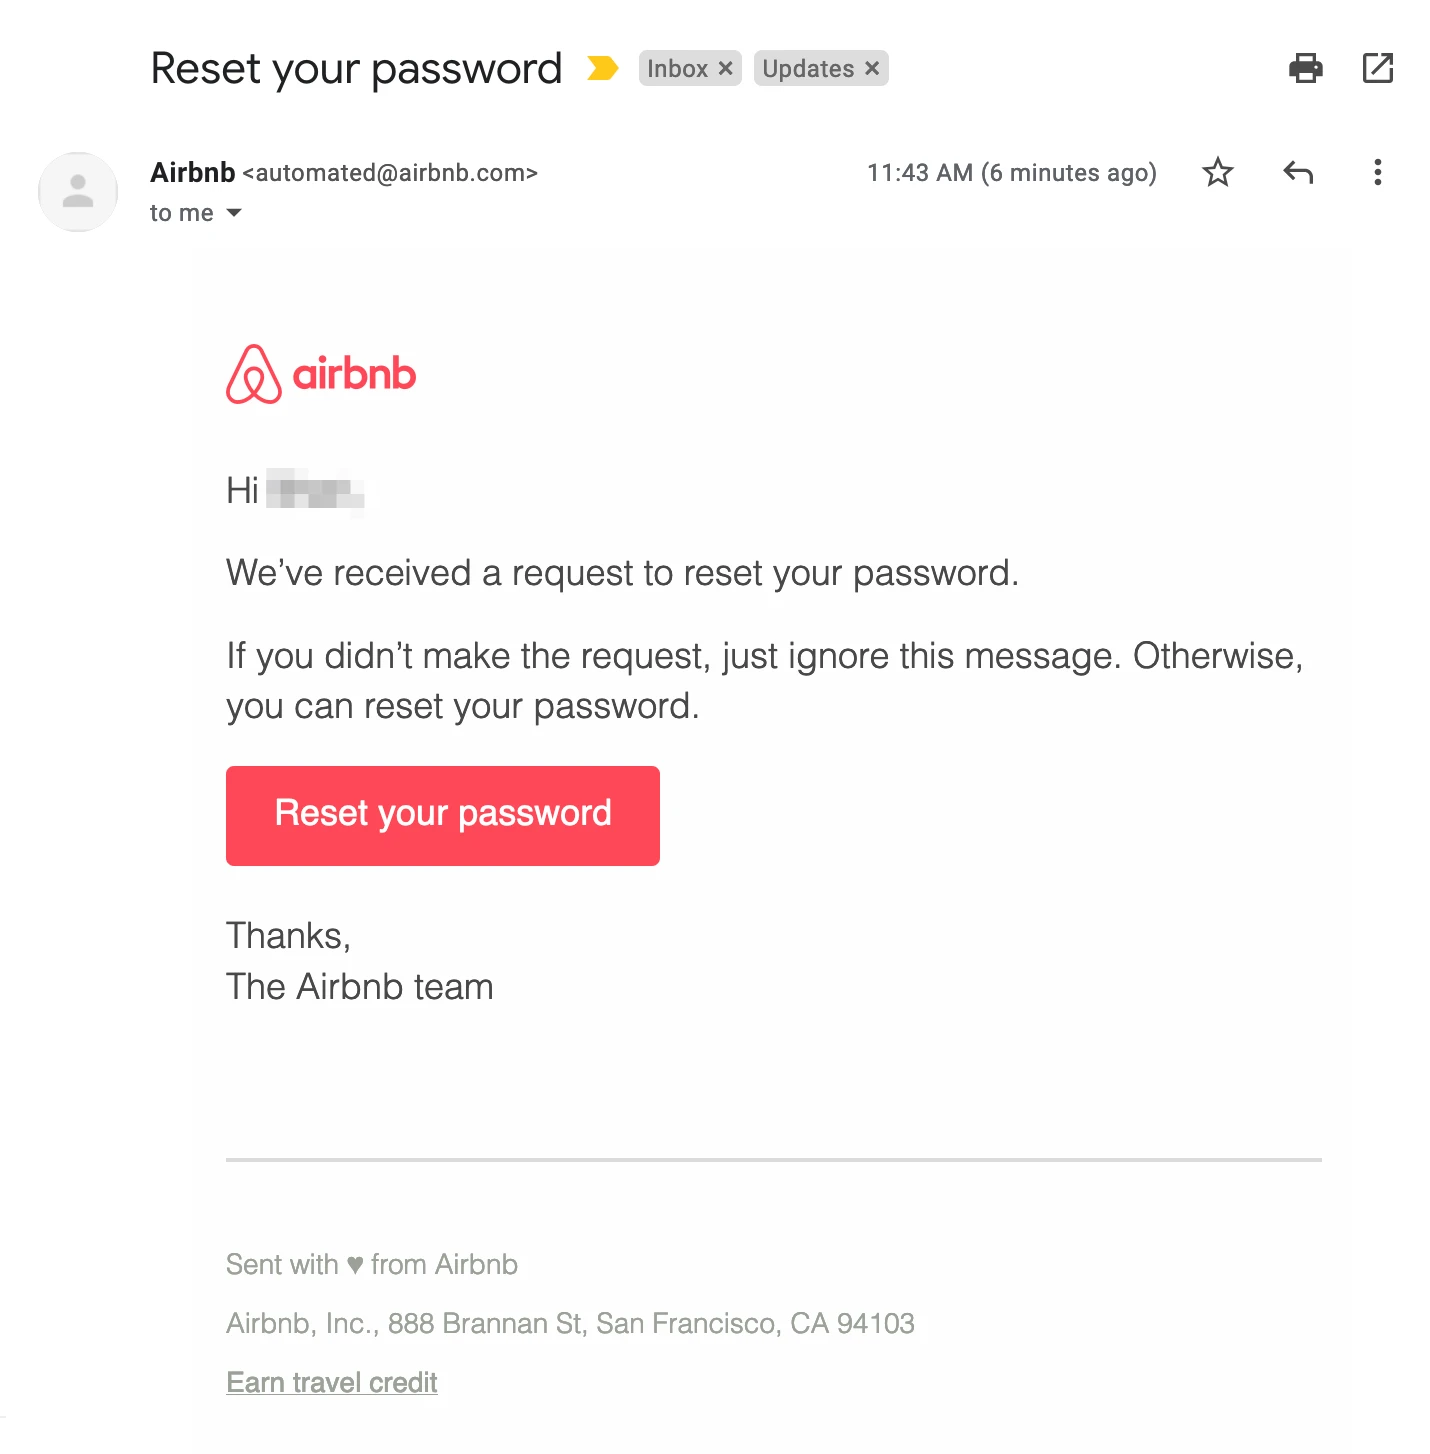Open the three-dot More options menu
1430x1454 pixels.
click(x=1377, y=173)
